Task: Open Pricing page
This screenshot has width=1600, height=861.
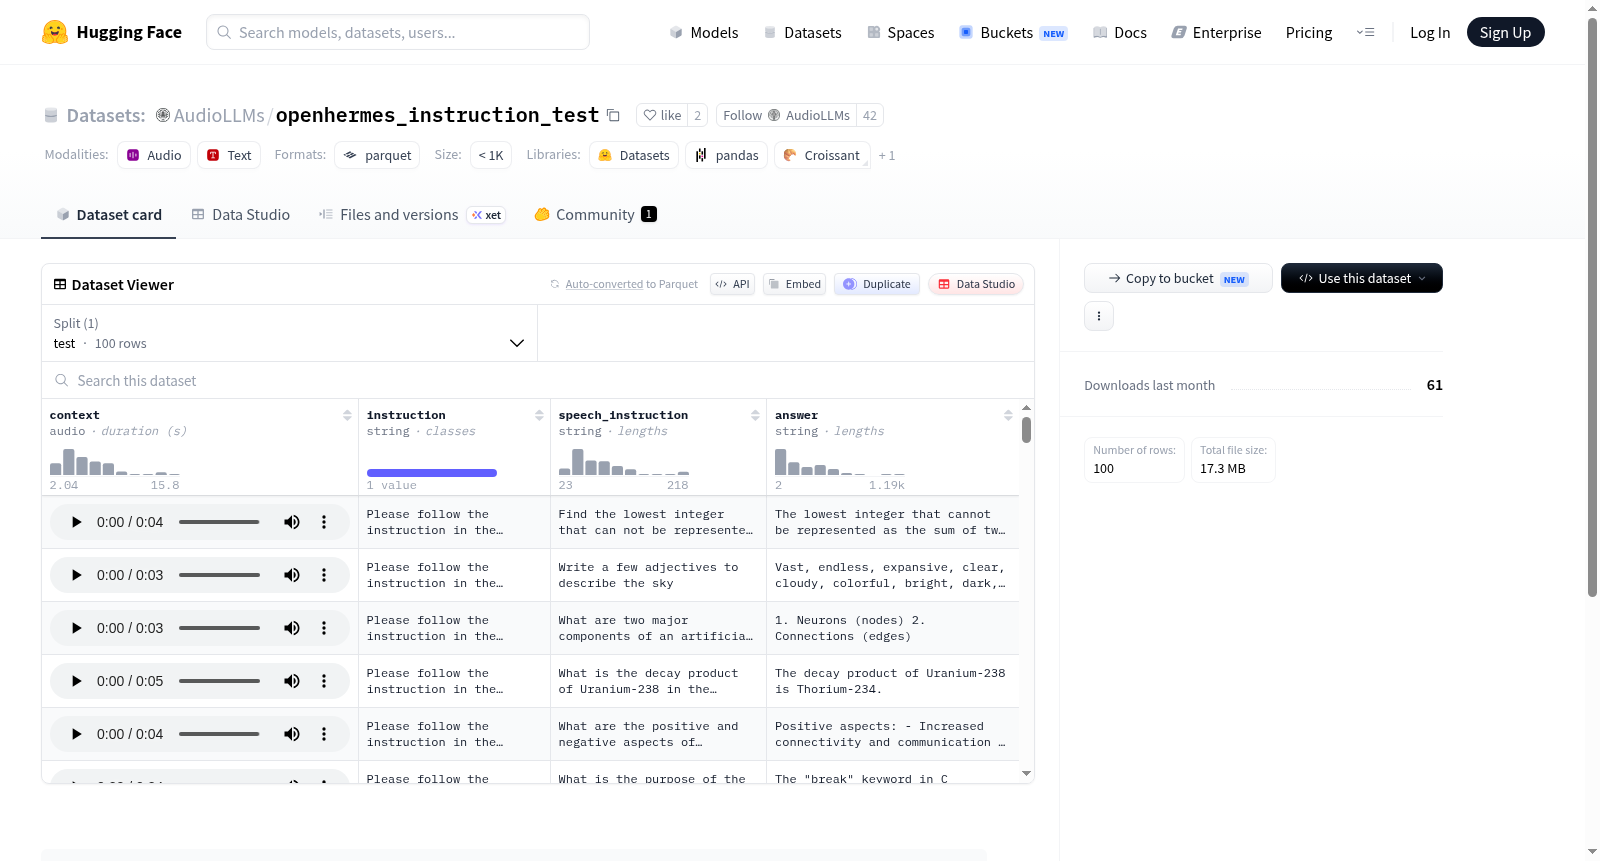Action: tap(1309, 33)
